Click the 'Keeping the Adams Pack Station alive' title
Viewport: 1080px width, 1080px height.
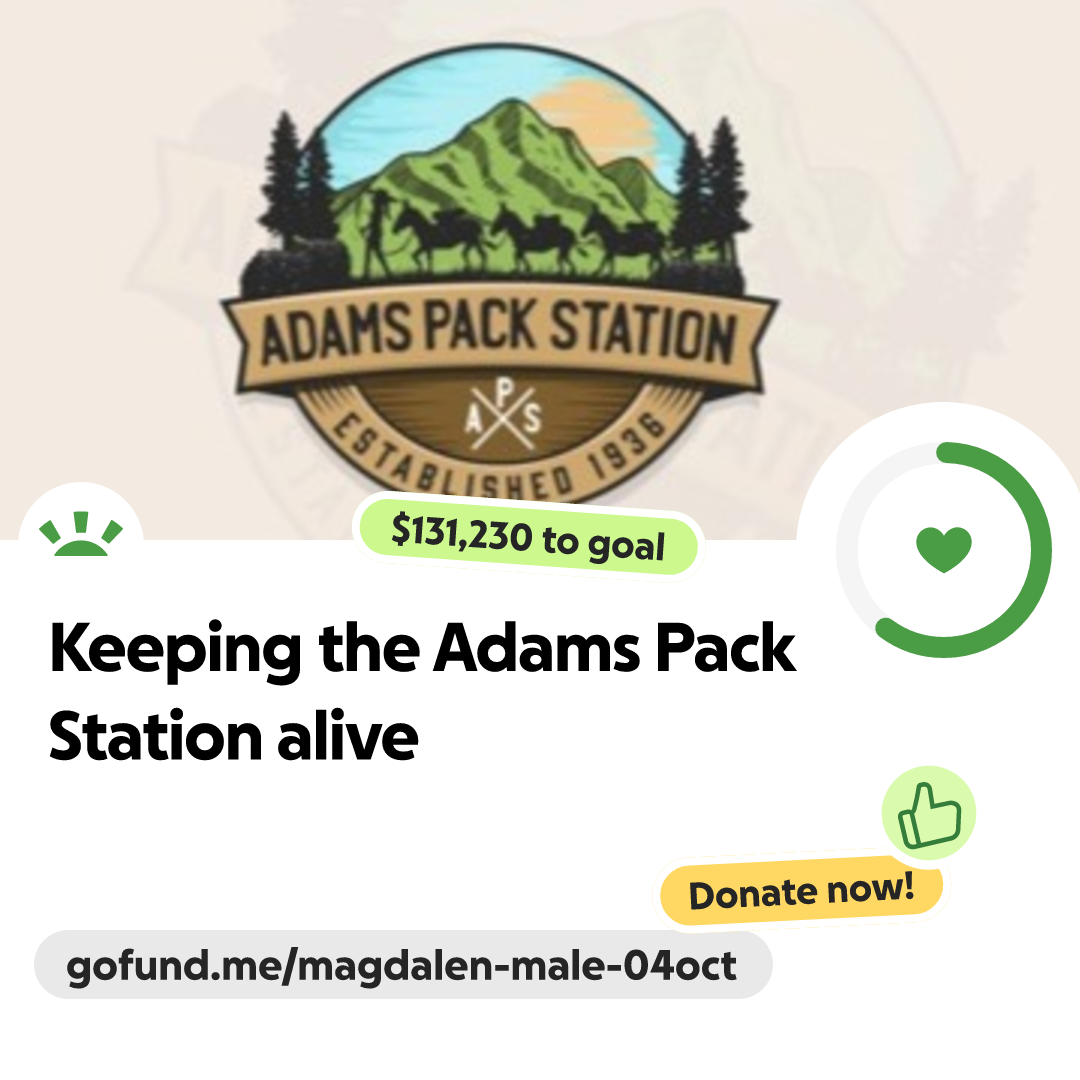click(422, 691)
